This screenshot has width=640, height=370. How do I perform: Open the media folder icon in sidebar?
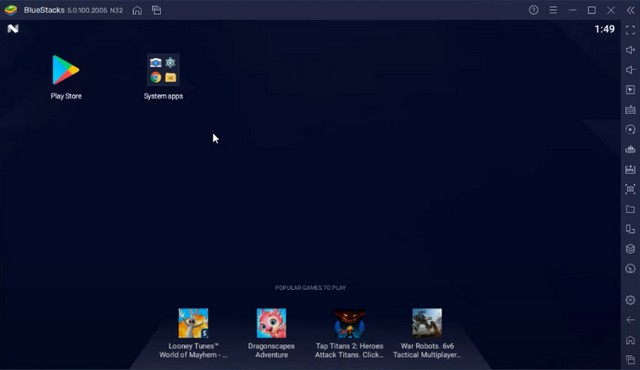[x=630, y=209]
